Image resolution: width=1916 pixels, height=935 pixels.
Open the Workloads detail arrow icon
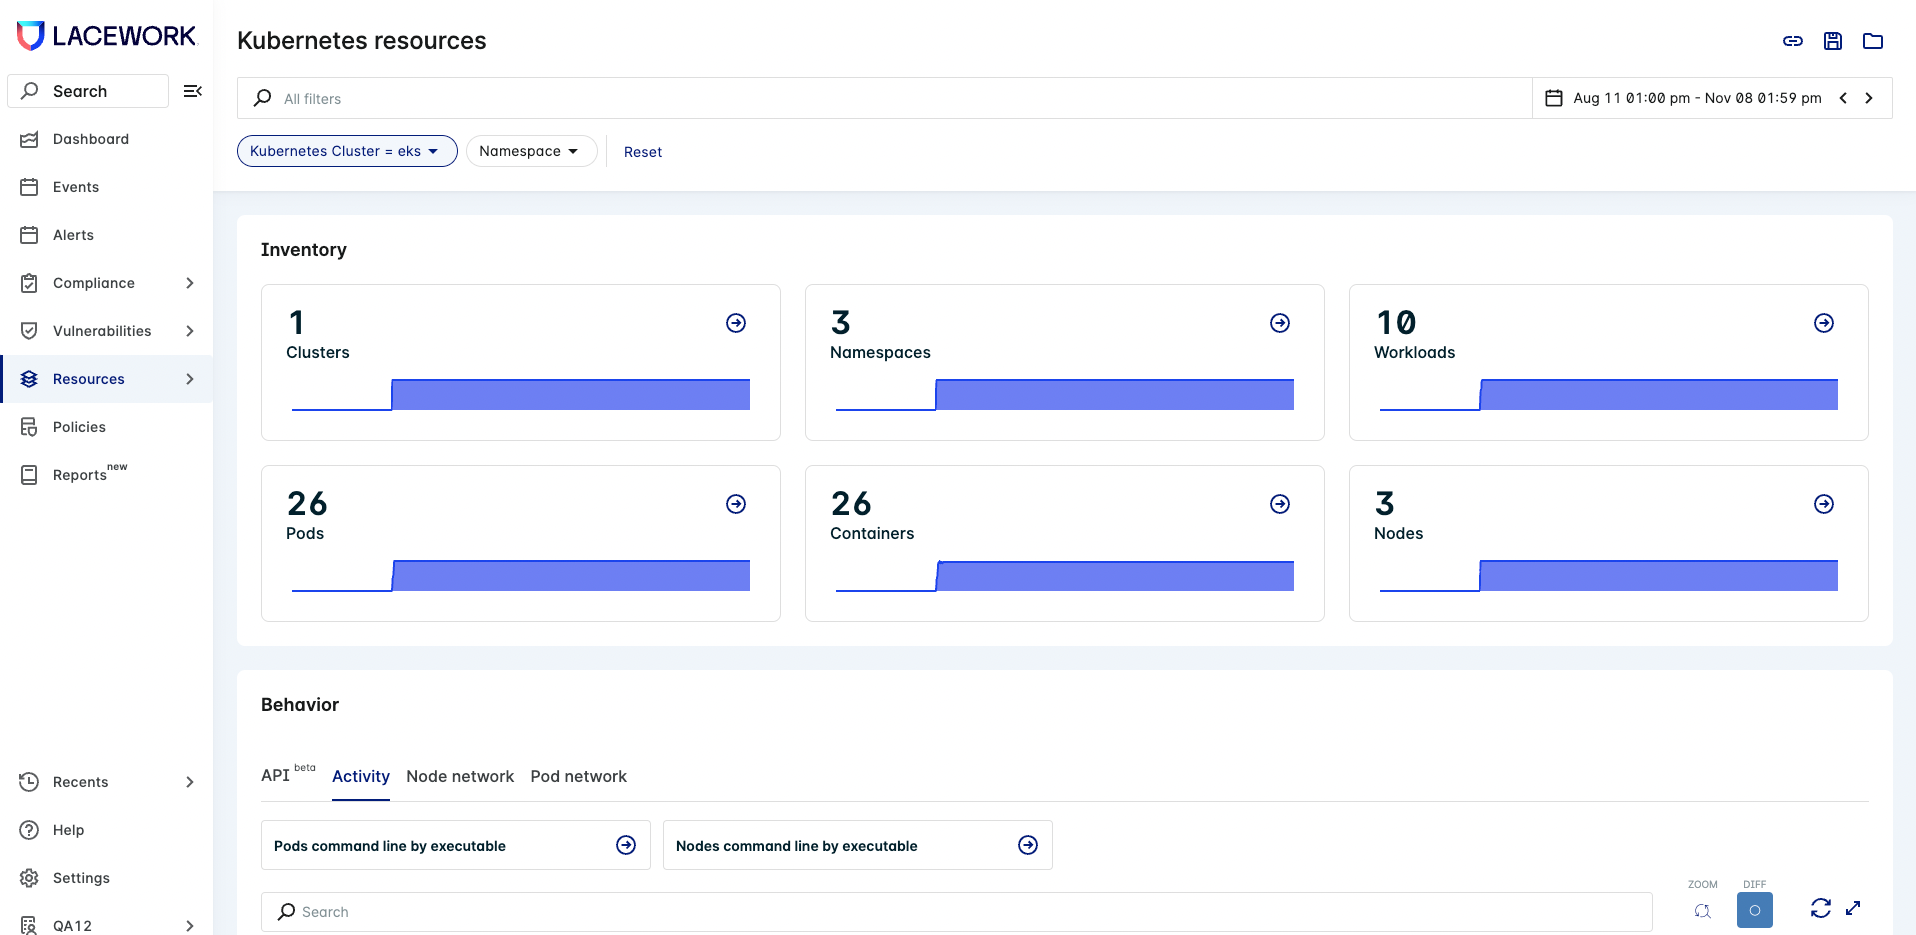(1824, 323)
